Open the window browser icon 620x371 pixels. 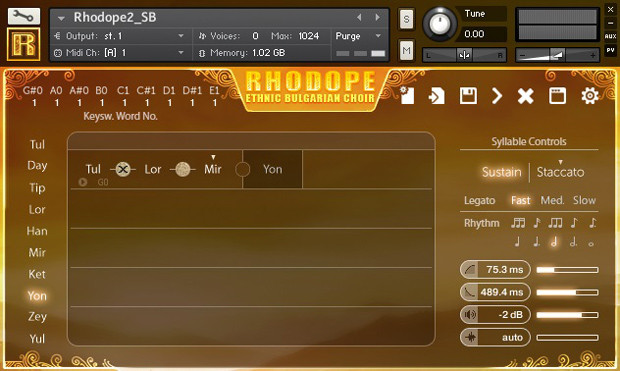pyautogui.click(x=558, y=96)
